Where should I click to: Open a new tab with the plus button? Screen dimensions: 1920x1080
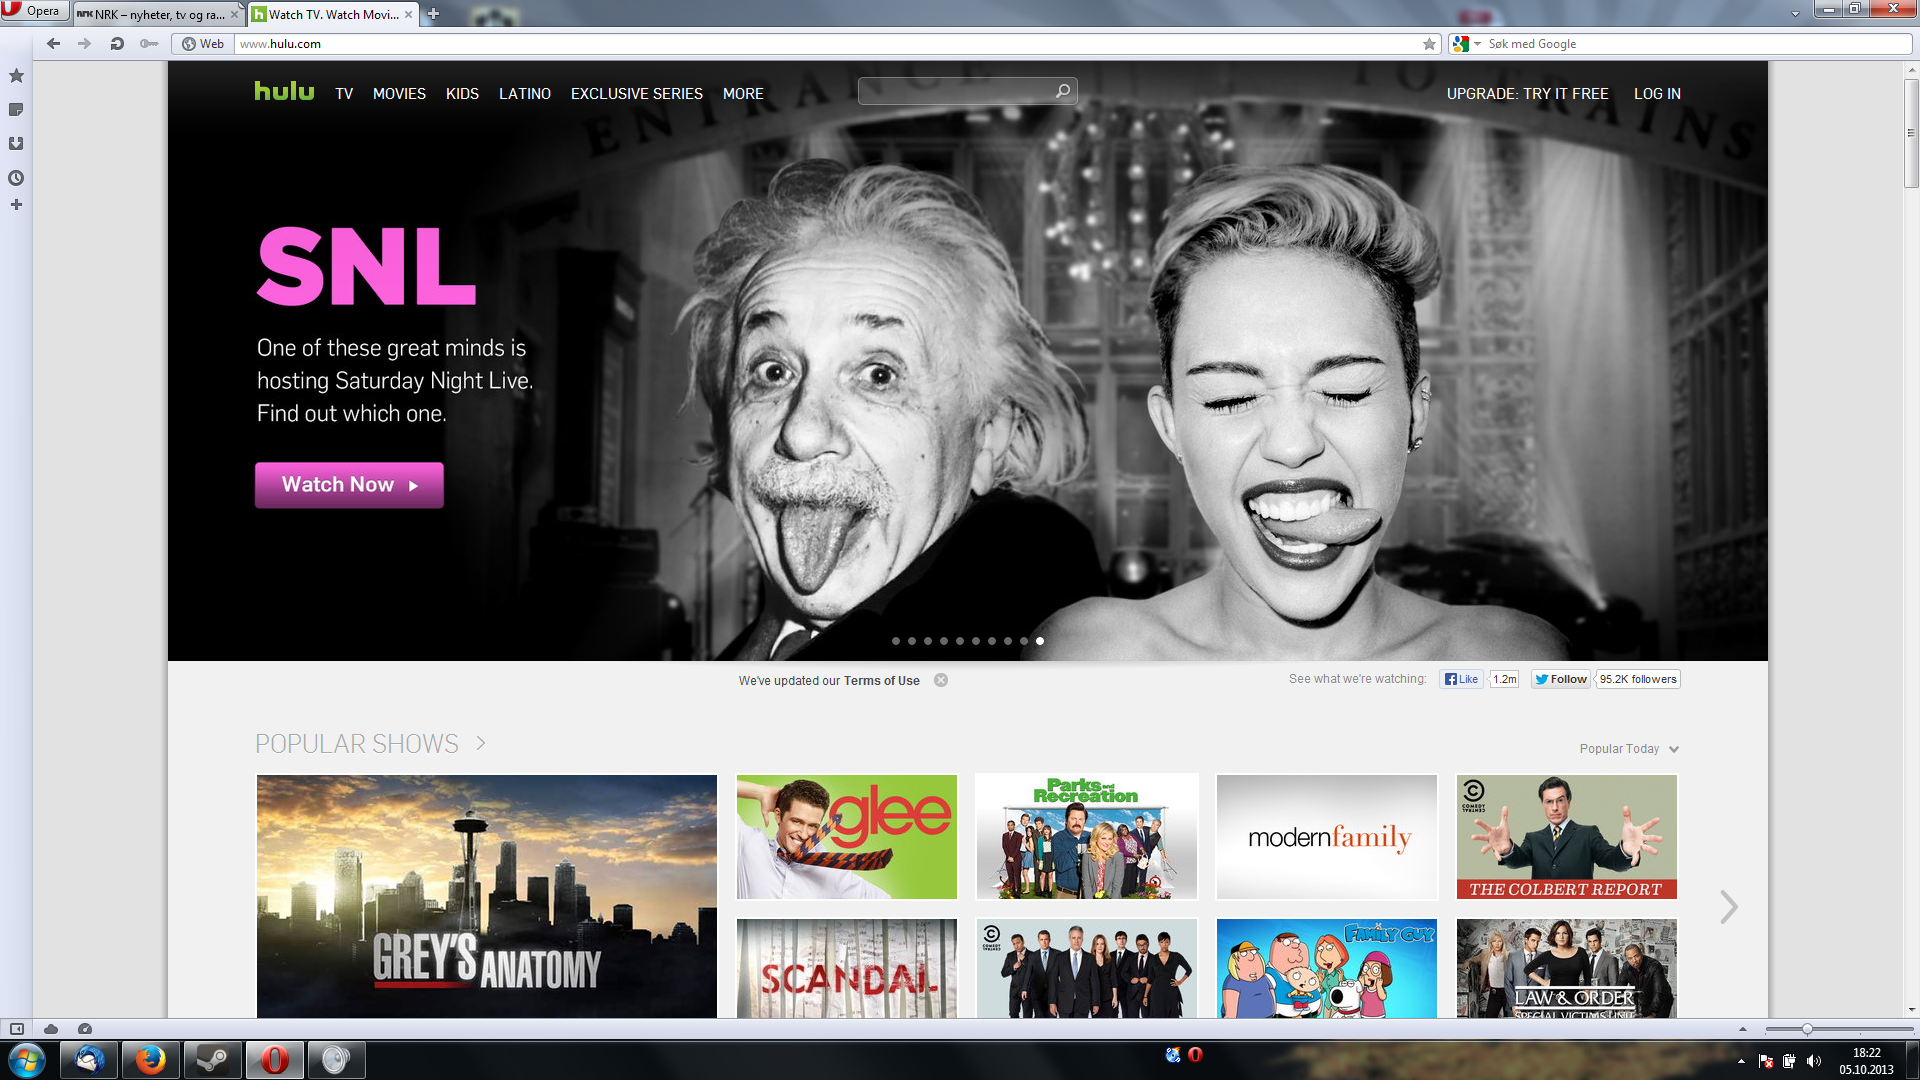click(x=433, y=14)
